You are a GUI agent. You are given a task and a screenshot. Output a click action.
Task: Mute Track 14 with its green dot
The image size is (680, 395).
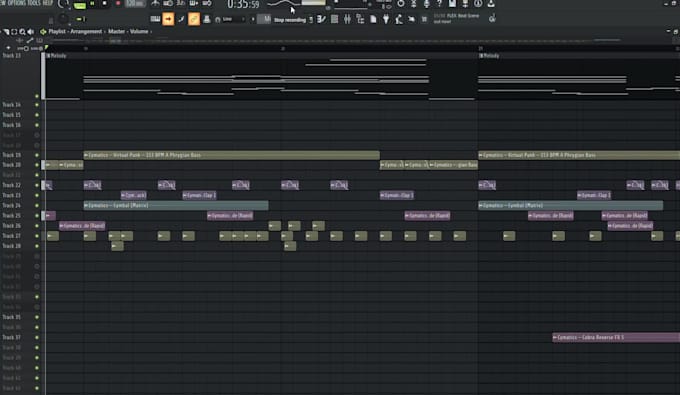coord(36,105)
